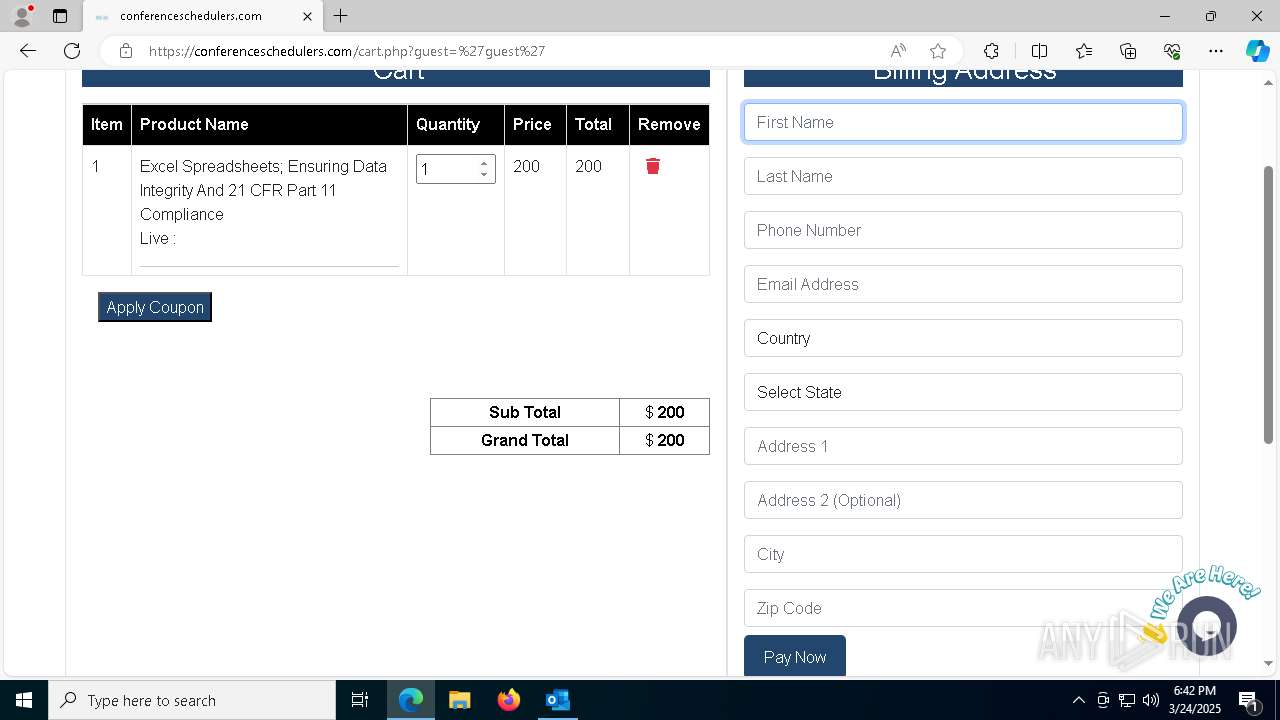Click the Sub Total label cell
Image resolution: width=1280 pixels, height=720 pixels.
525,412
